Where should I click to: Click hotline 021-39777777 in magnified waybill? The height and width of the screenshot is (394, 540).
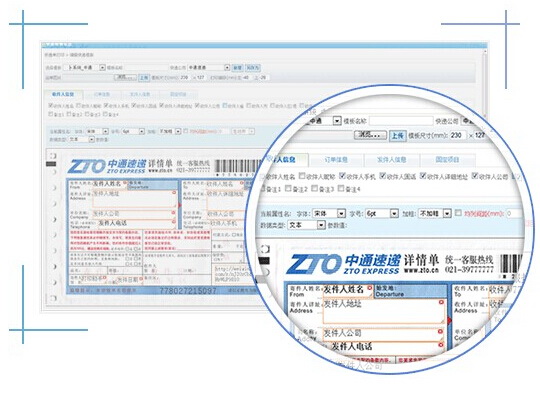[x=469, y=269]
